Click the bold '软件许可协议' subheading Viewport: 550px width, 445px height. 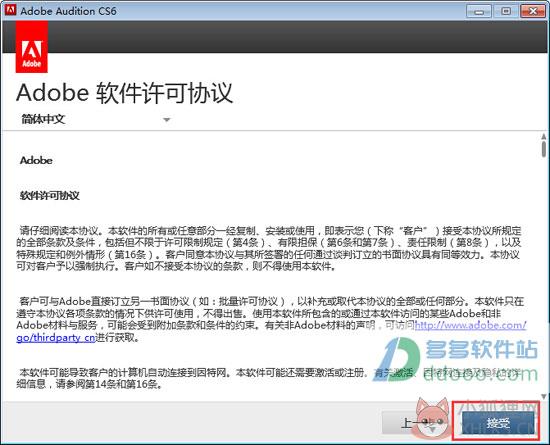(x=50, y=196)
